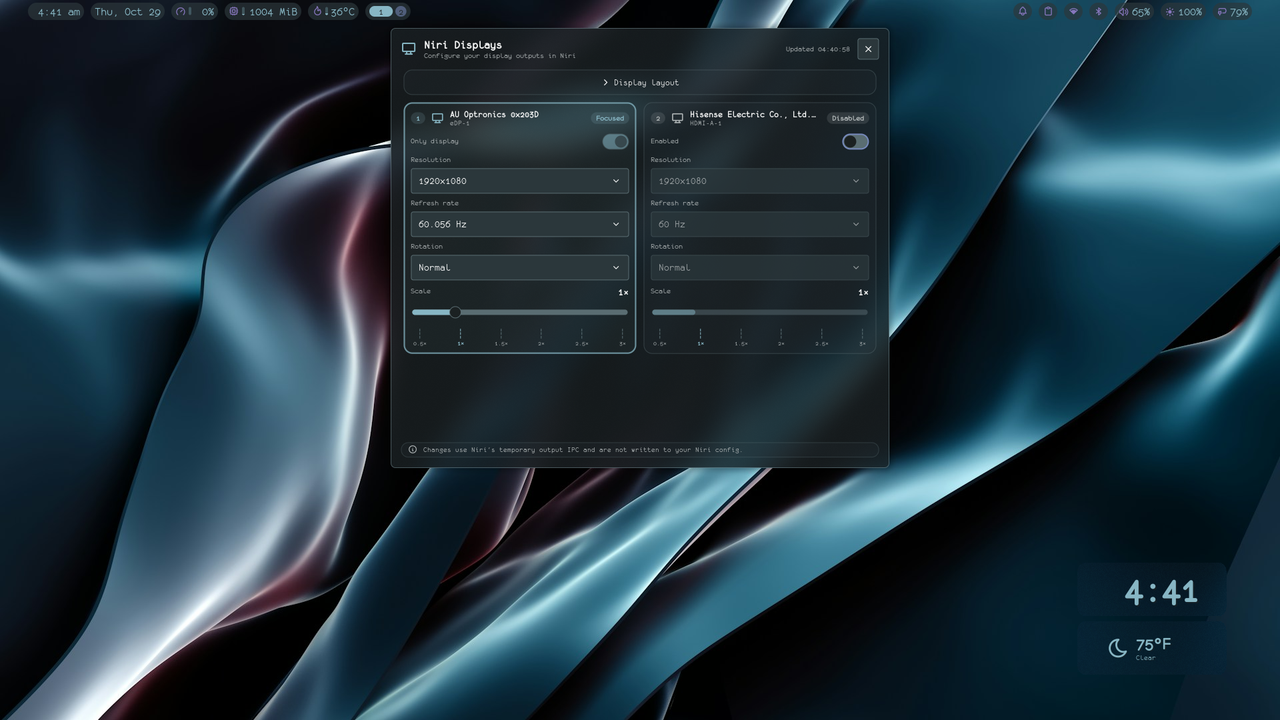Click the brightness indicator showing 100%

pyautogui.click(x=1183, y=12)
